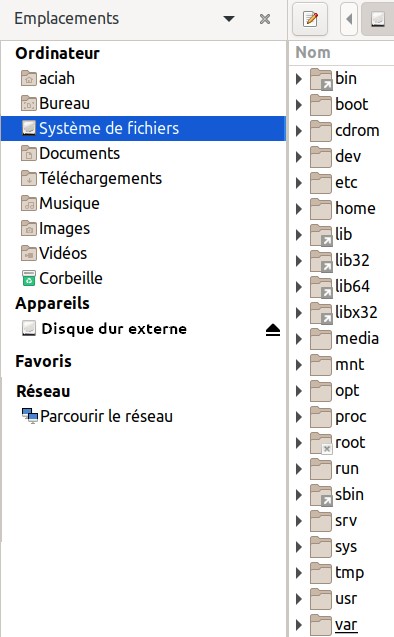Expand the home folder tree row
The image size is (394, 637).
point(299,209)
